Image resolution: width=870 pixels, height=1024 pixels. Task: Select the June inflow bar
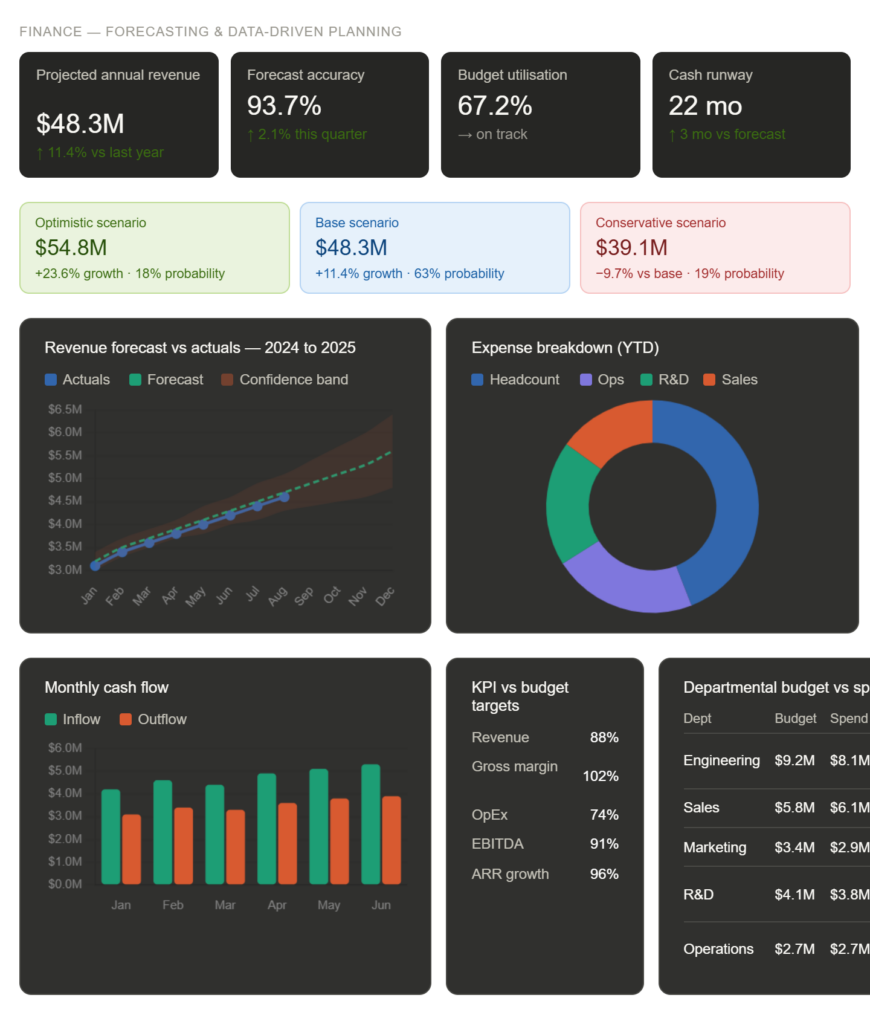(370, 825)
